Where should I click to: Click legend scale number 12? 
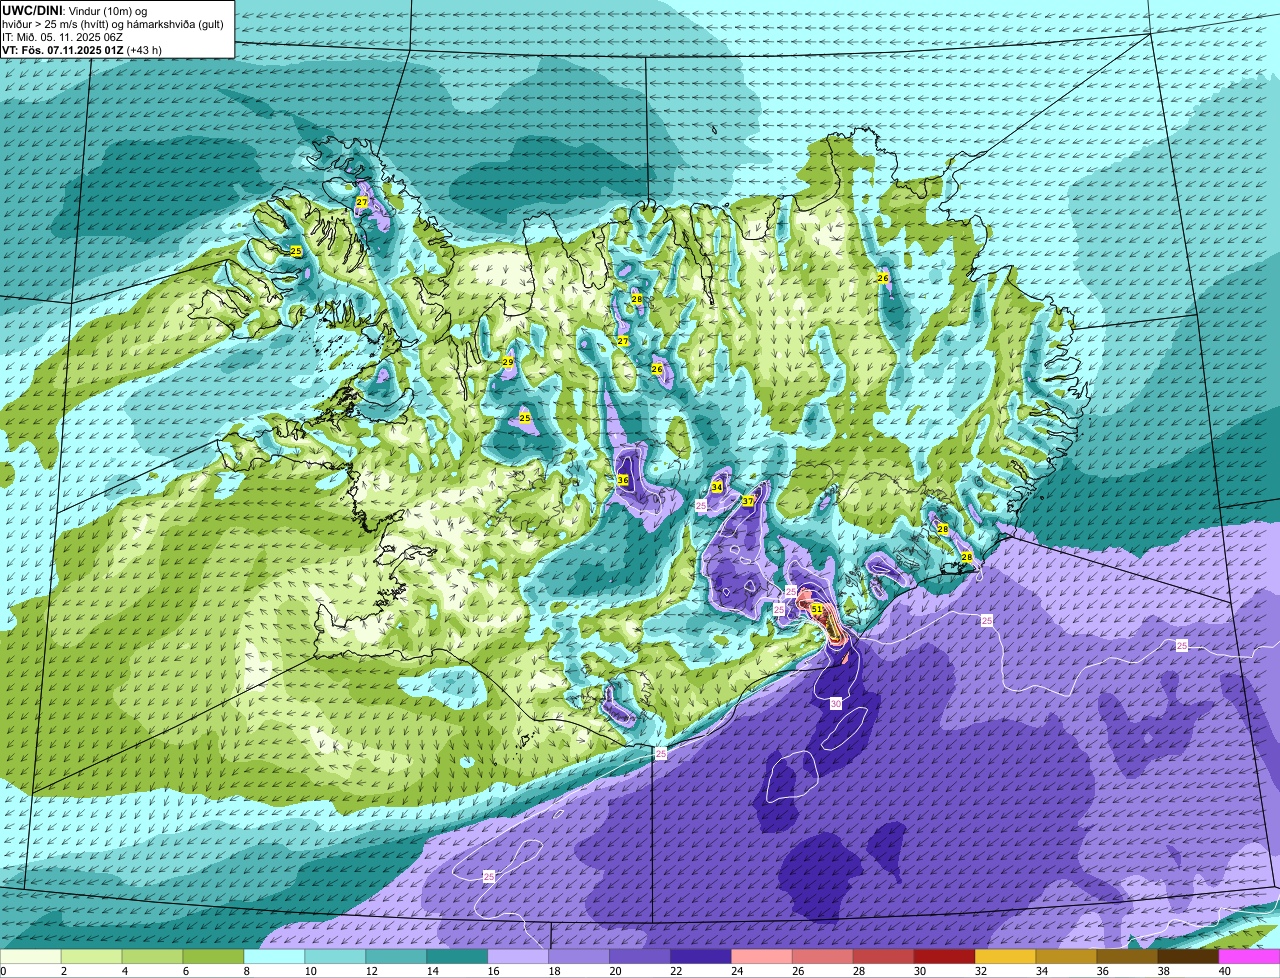point(371,971)
